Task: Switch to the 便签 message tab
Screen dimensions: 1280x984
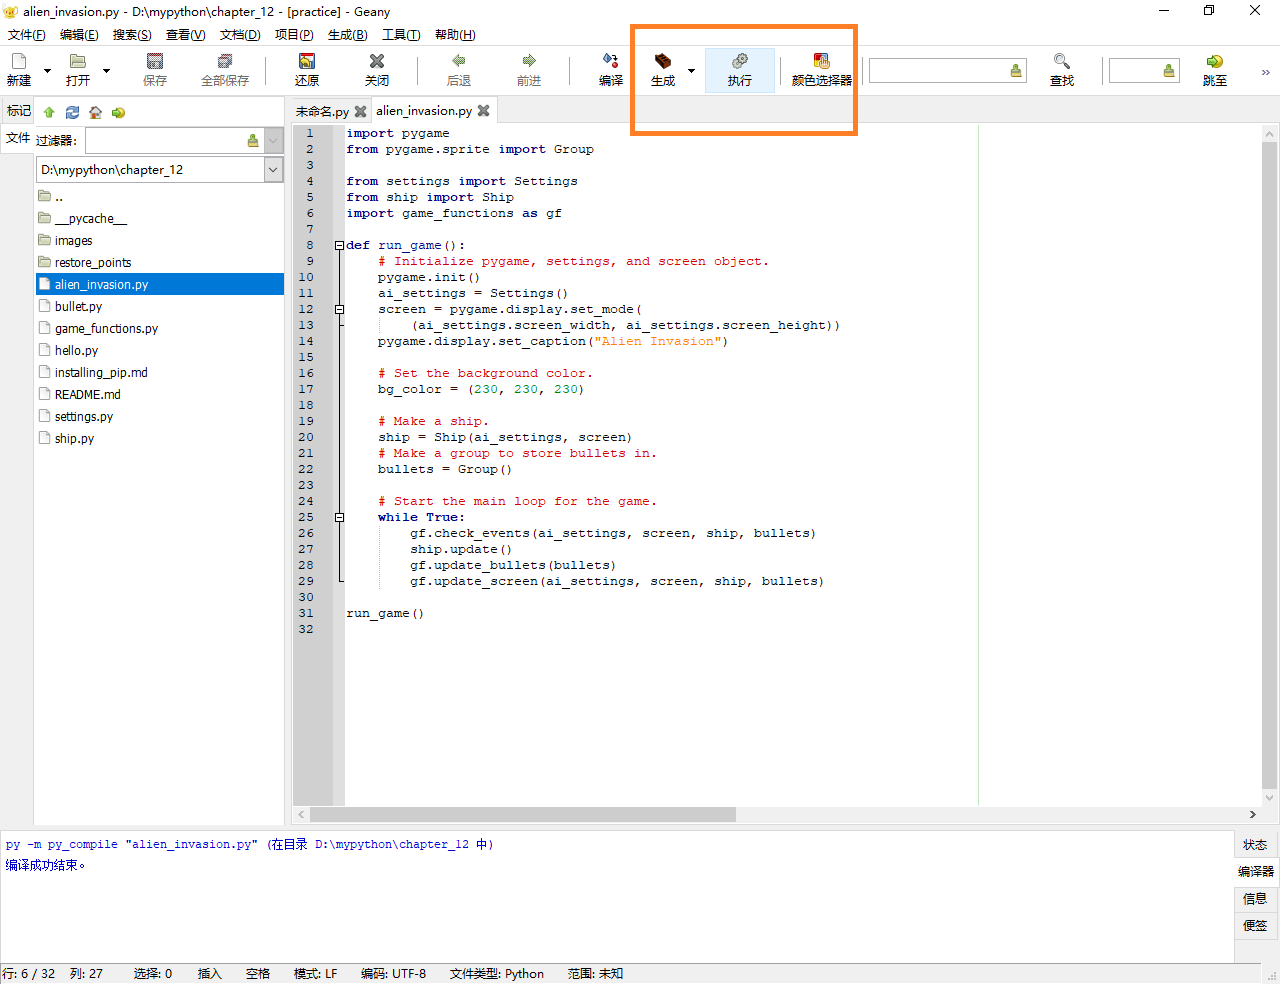Action: point(1255,925)
